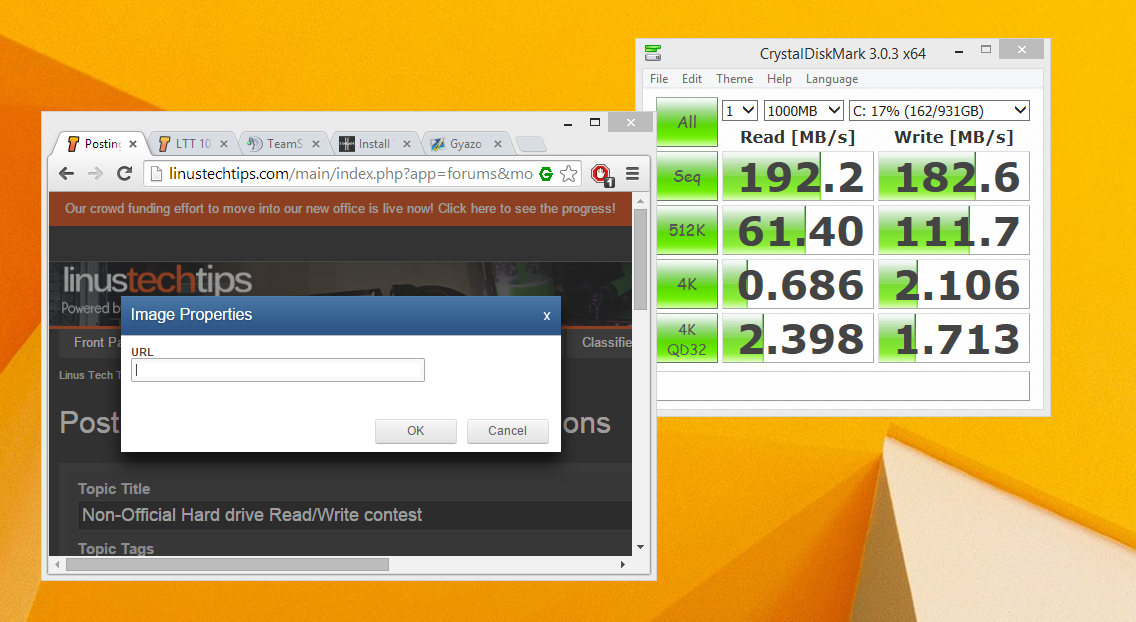Start the 4K benchmark test
The height and width of the screenshot is (622, 1136).
[x=687, y=285]
